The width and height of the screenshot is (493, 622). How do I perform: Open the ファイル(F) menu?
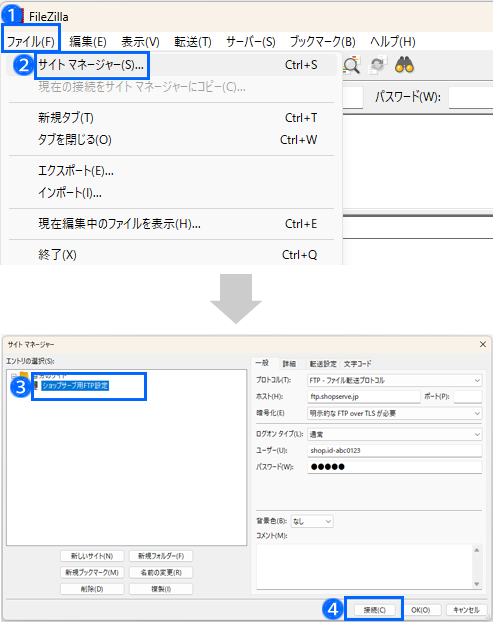[31, 41]
